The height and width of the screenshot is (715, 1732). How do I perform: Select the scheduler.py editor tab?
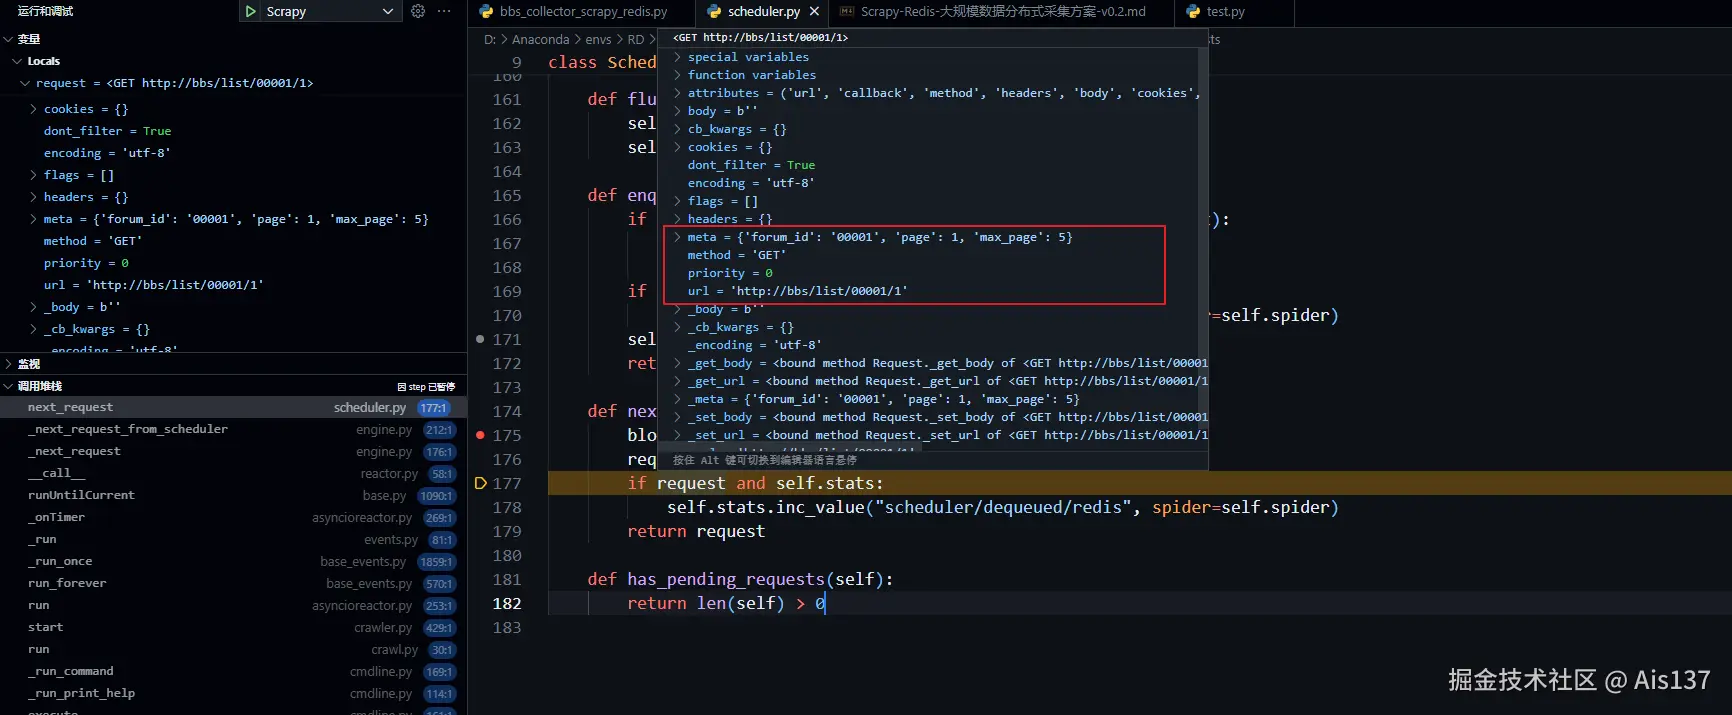click(x=764, y=12)
